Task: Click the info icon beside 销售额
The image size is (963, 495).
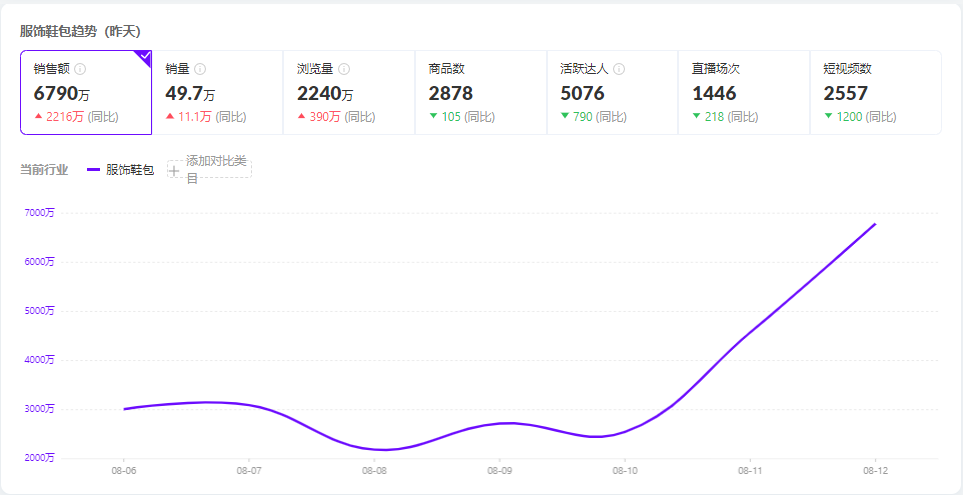Action: [80, 69]
